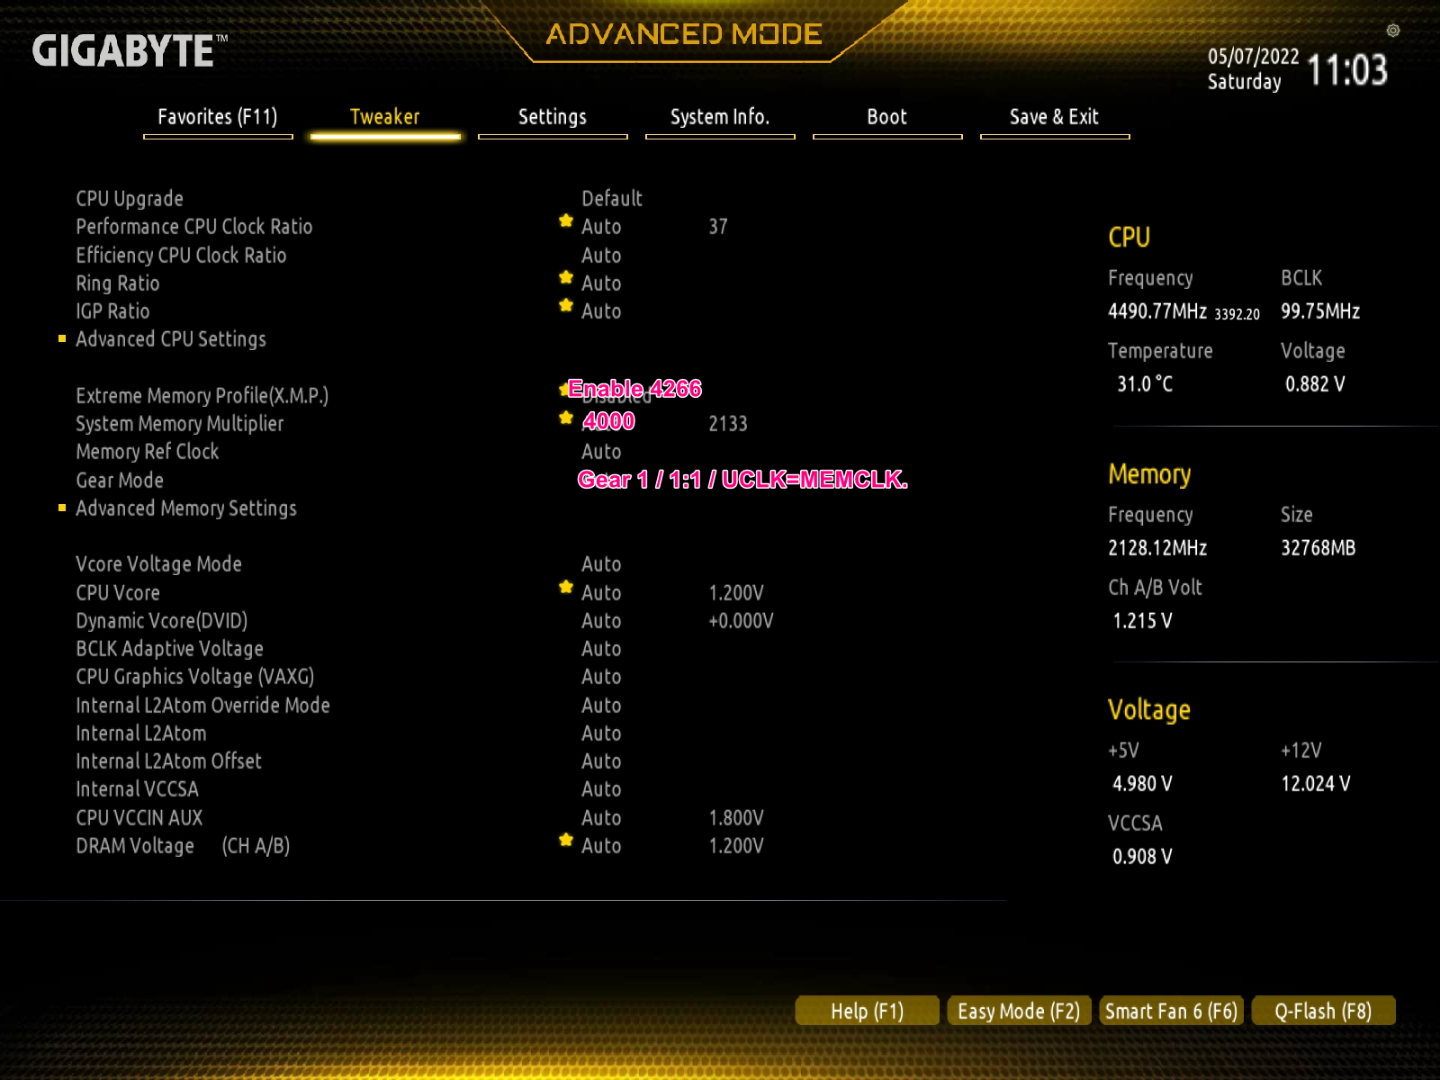Open the Vcore Voltage Mode Auto value
The height and width of the screenshot is (1080, 1440).
point(601,565)
